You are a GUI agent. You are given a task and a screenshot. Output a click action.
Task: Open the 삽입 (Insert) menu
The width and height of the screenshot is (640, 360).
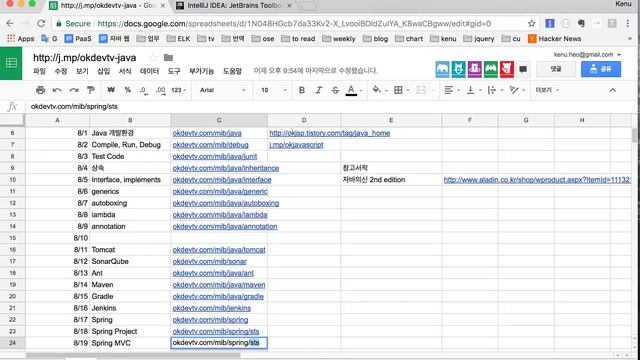[104, 71]
